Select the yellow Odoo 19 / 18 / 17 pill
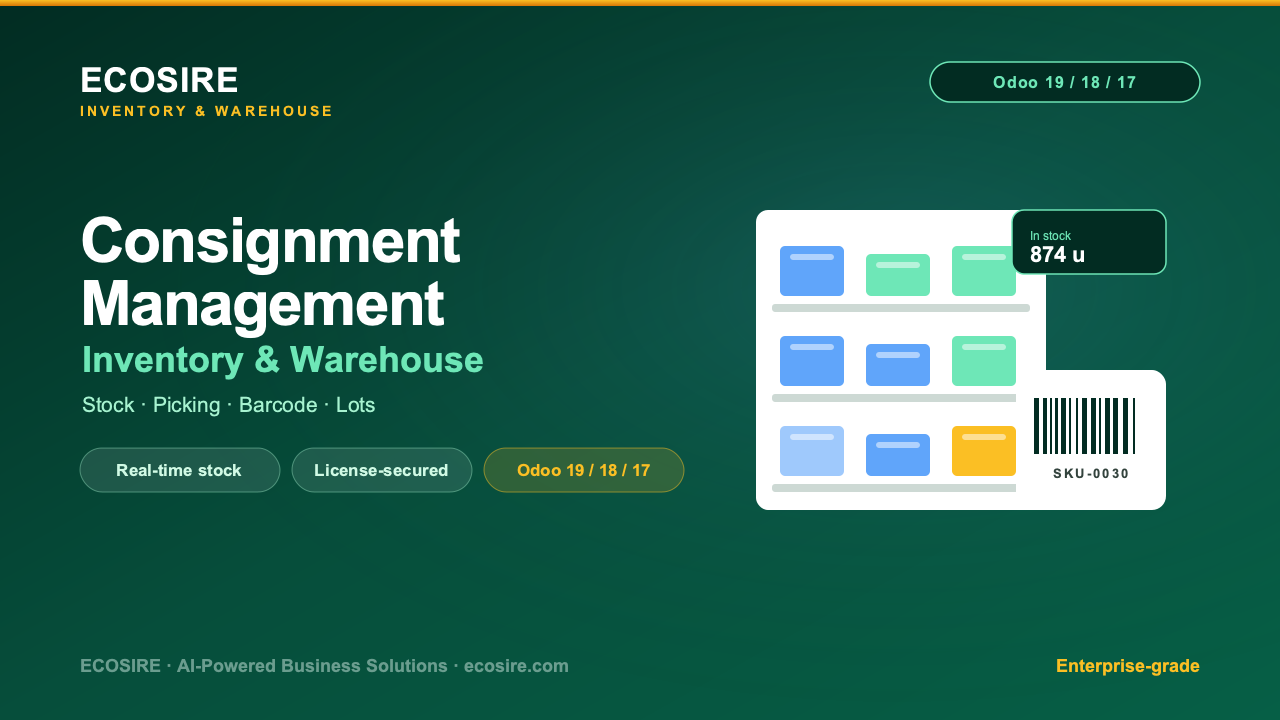 (x=584, y=470)
